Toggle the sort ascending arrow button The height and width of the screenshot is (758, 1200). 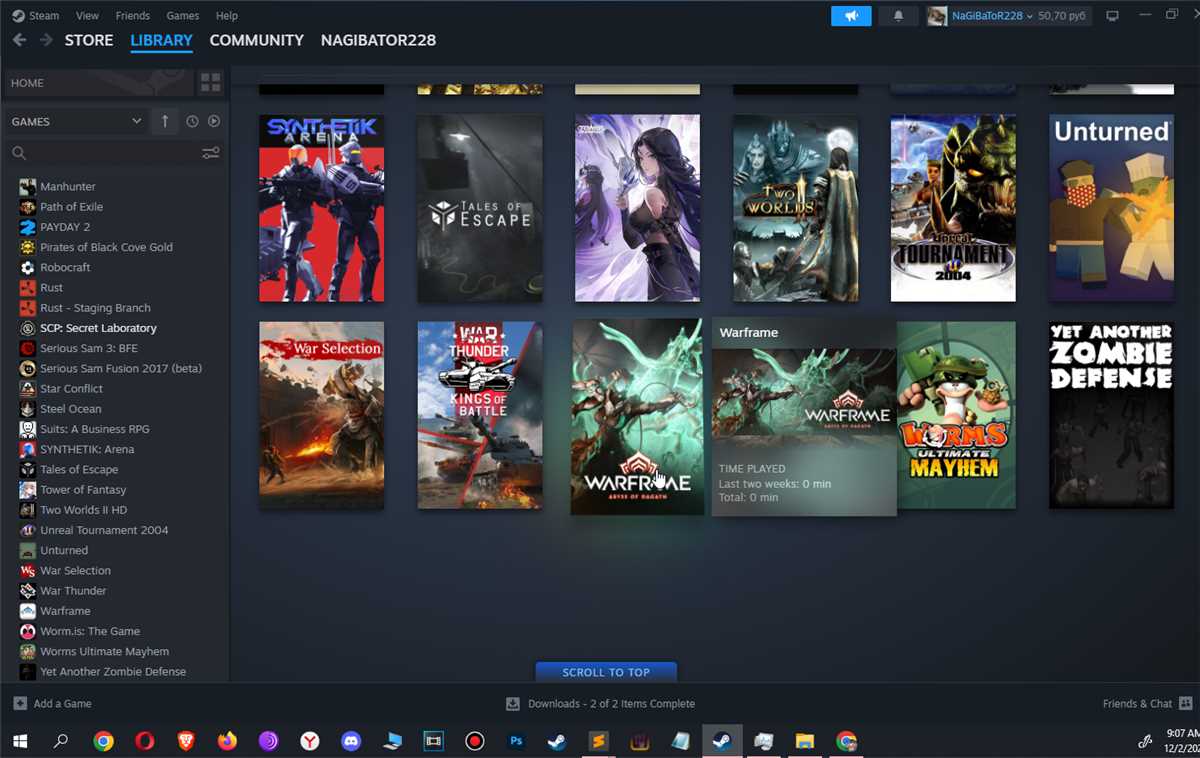click(x=165, y=121)
